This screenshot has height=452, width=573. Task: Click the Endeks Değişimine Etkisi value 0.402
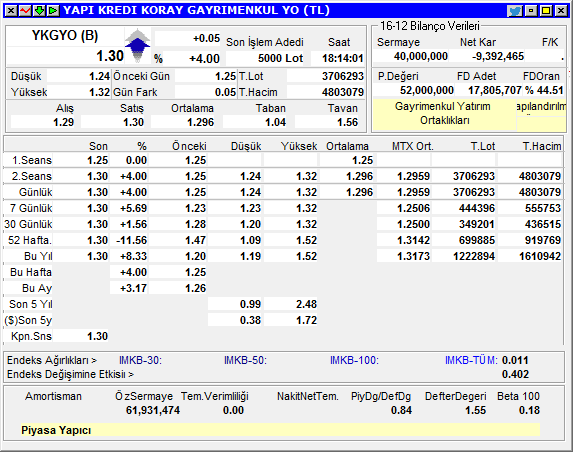(x=515, y=375)
